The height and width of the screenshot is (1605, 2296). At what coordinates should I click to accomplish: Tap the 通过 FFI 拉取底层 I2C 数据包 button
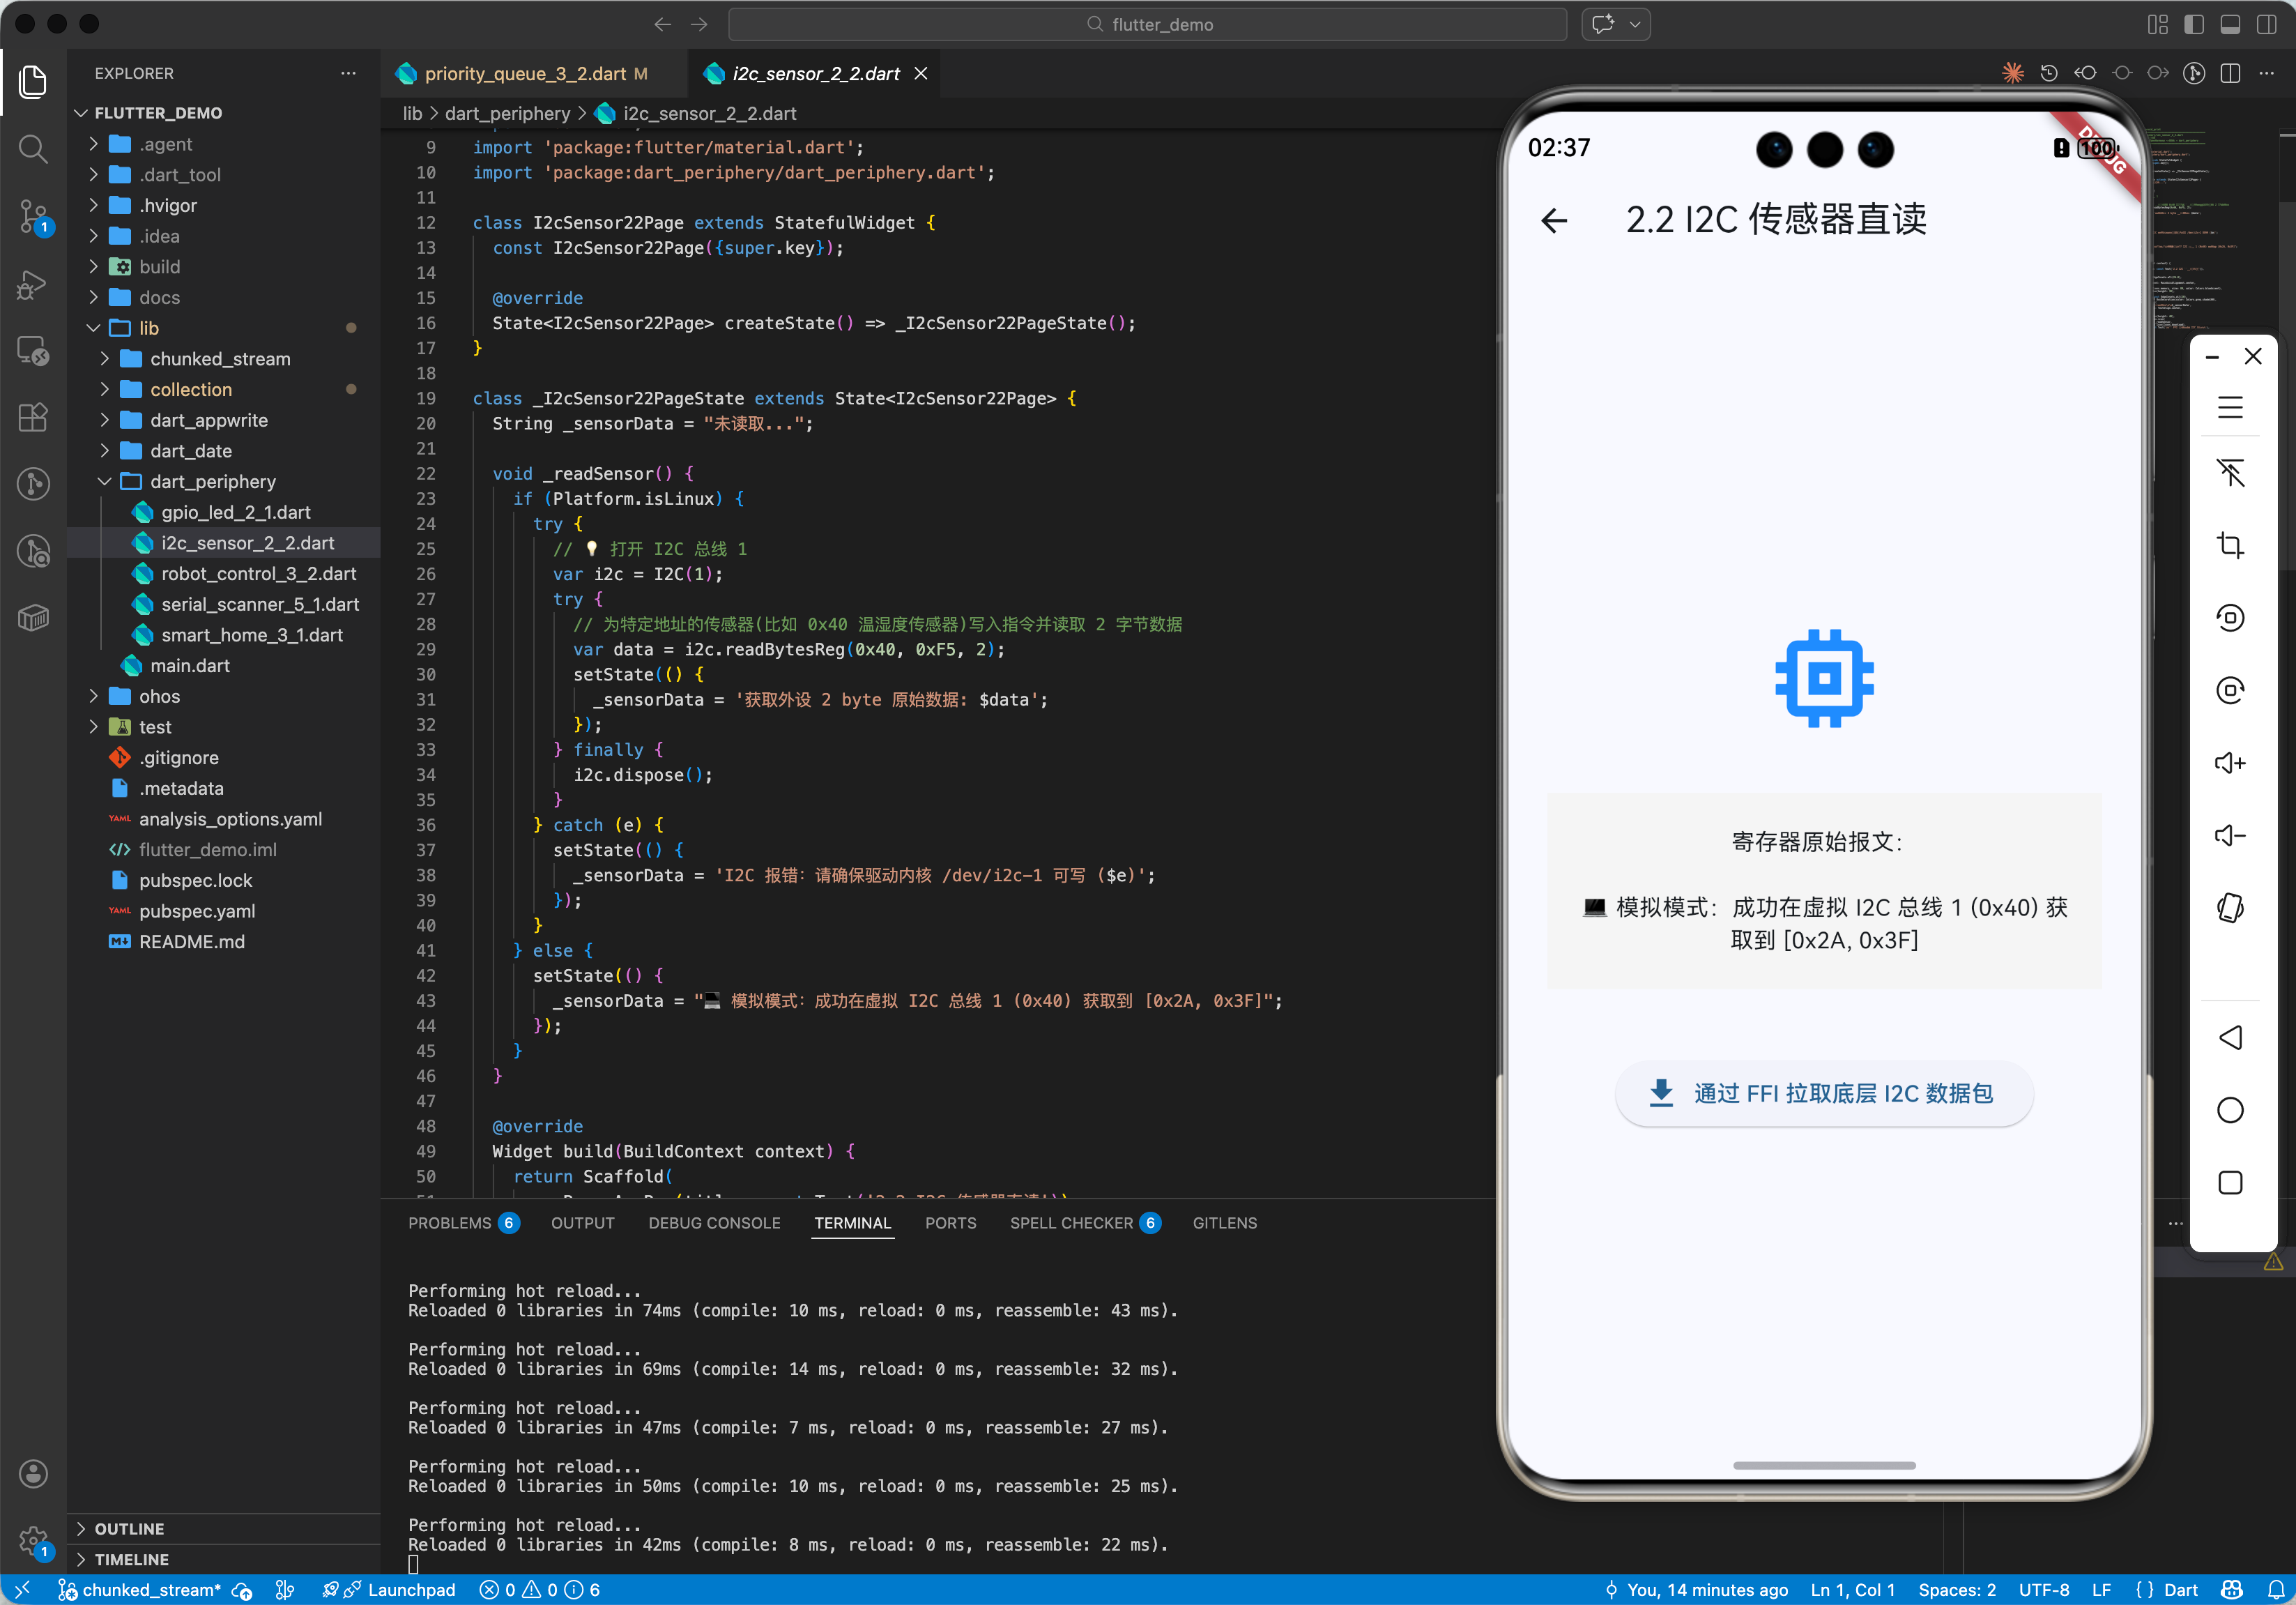[1823, 1093]
